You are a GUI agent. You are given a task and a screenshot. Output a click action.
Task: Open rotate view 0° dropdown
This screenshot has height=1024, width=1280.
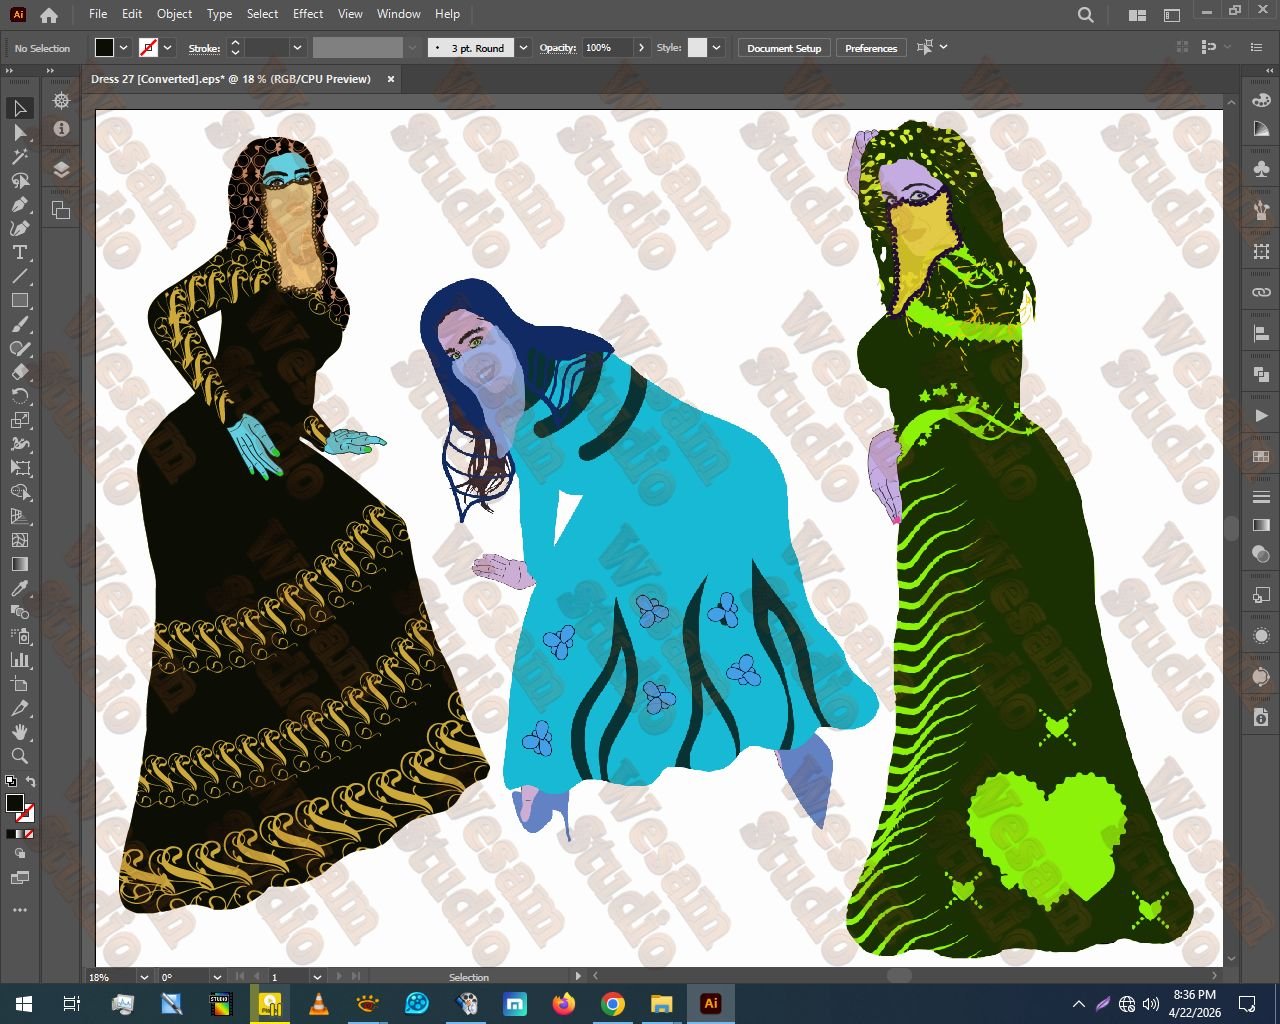coord(217,977)
